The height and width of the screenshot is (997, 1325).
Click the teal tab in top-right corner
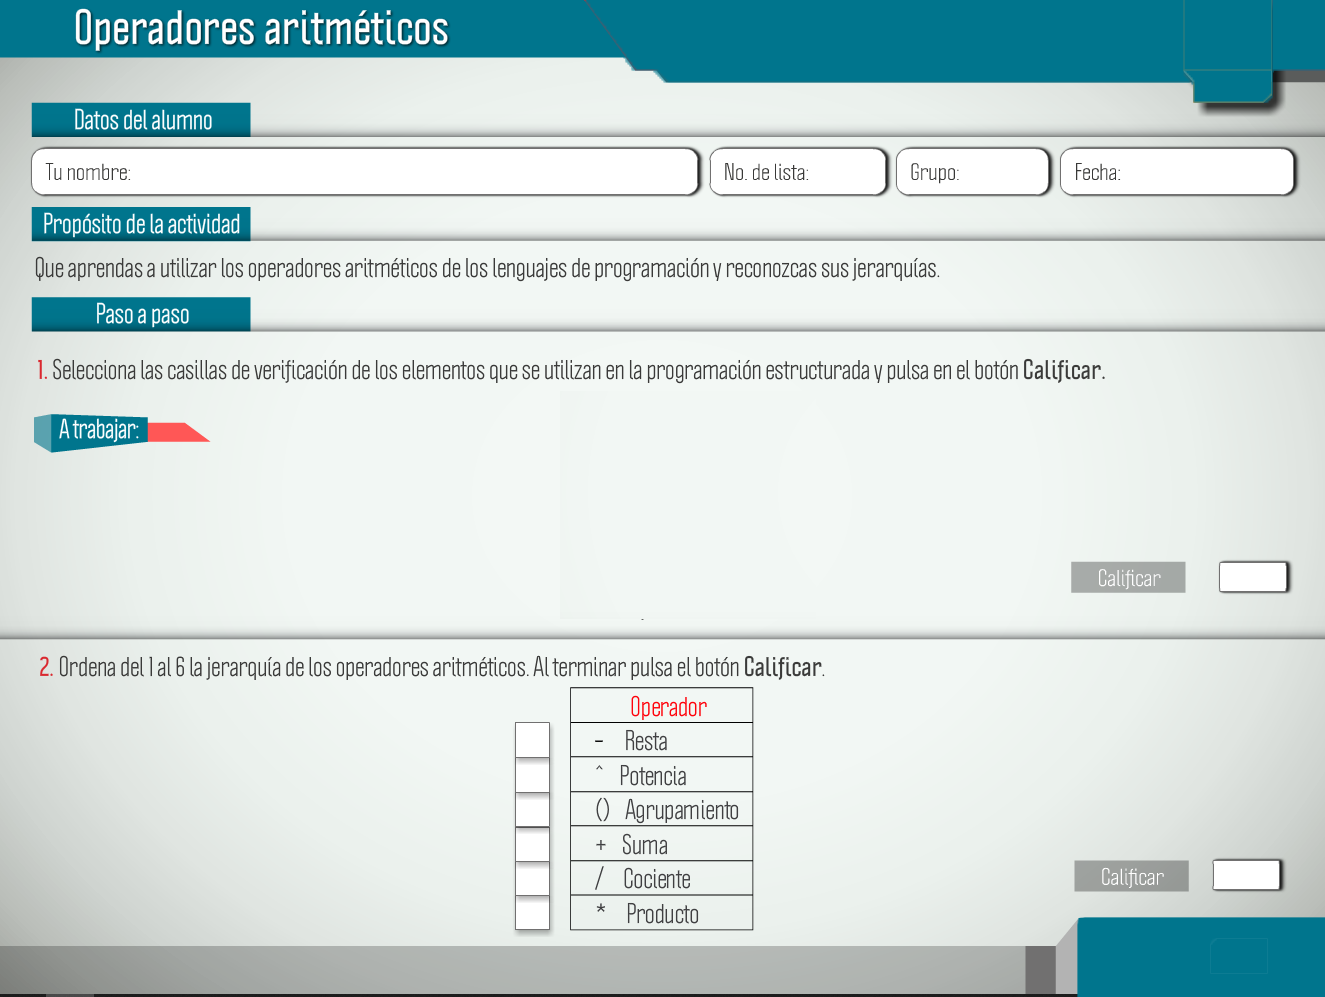point(1228,50)
